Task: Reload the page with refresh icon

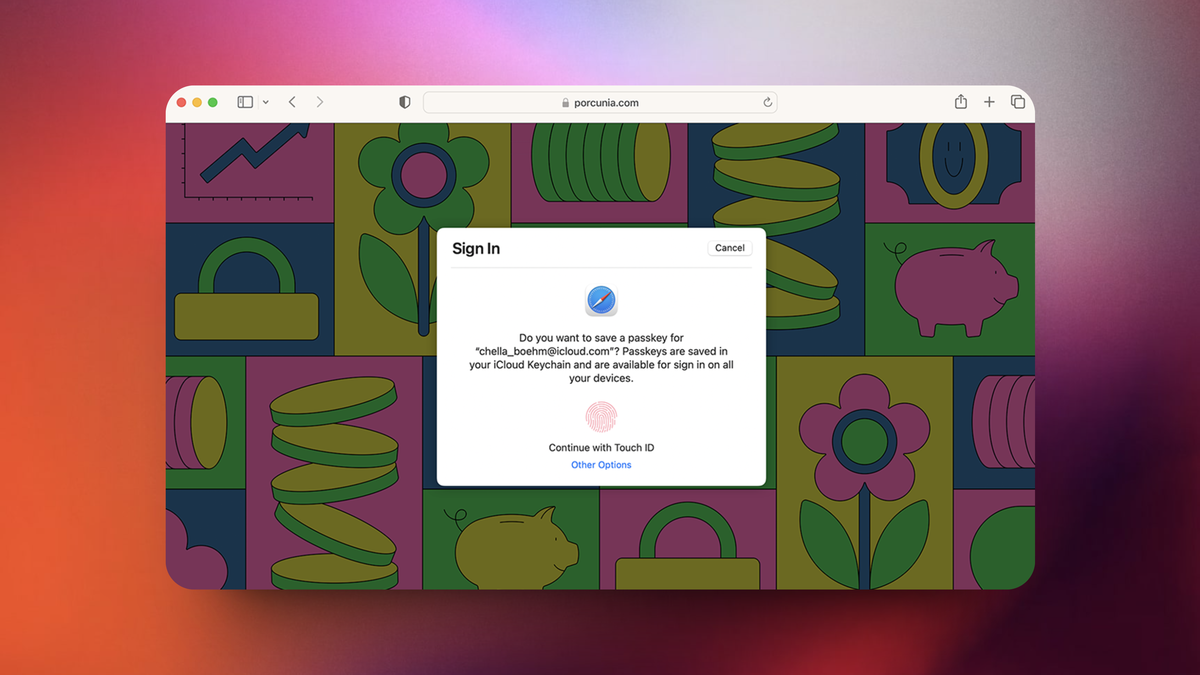Action: [767, 102]
